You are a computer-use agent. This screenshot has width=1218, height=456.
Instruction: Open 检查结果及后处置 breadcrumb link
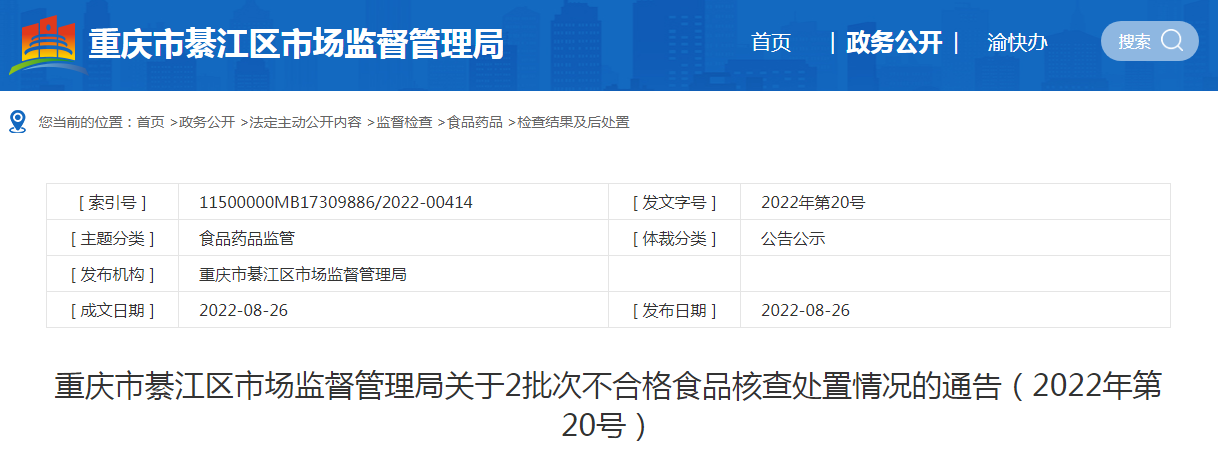point(573,122)
